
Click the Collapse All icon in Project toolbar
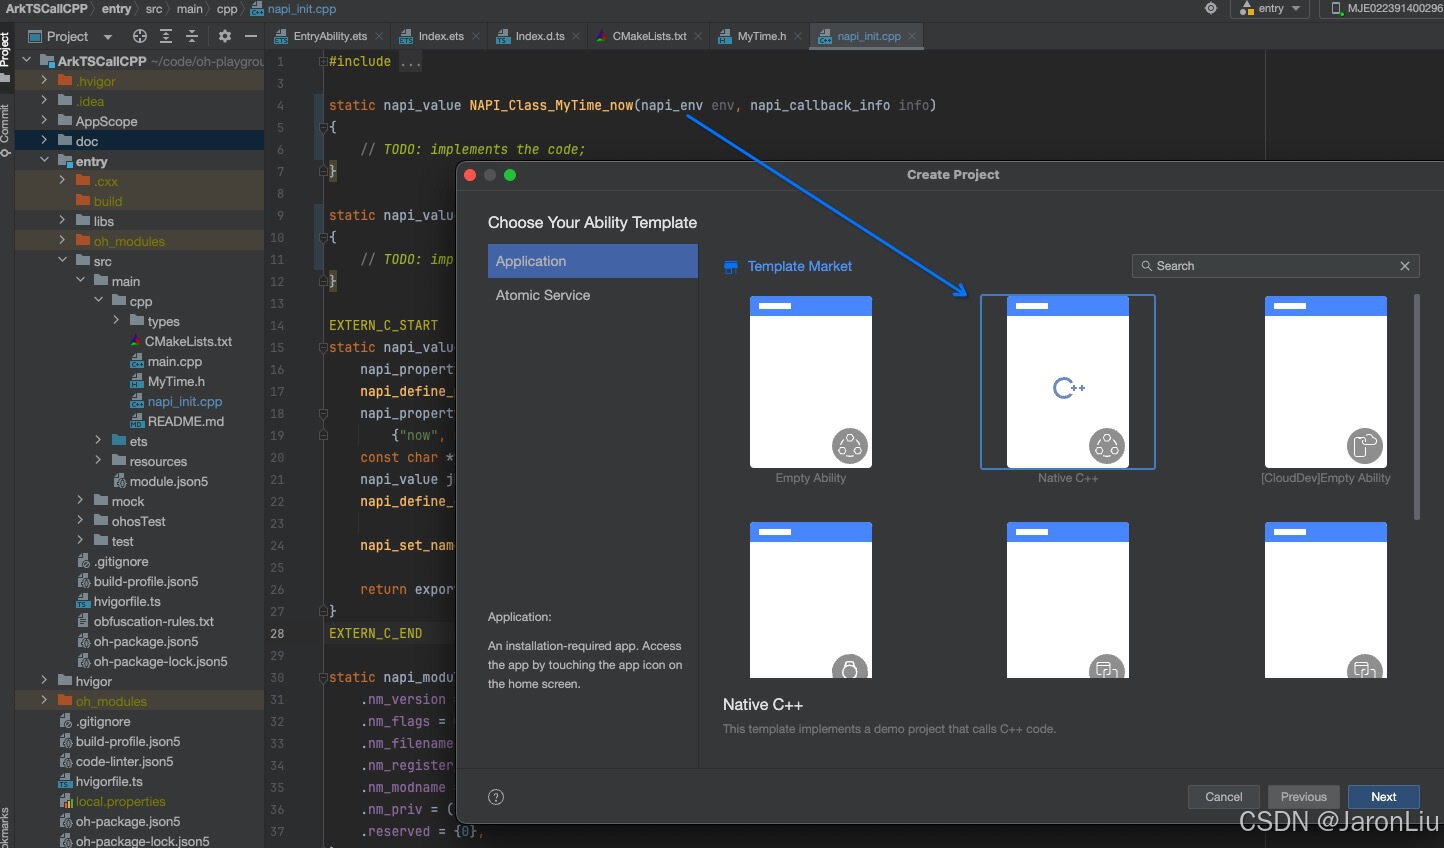click(192, 36)
